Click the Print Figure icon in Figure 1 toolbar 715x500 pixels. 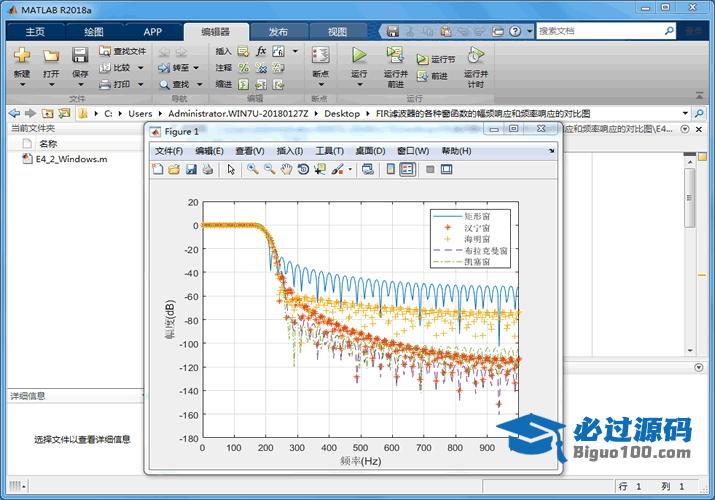click(208, 170)
